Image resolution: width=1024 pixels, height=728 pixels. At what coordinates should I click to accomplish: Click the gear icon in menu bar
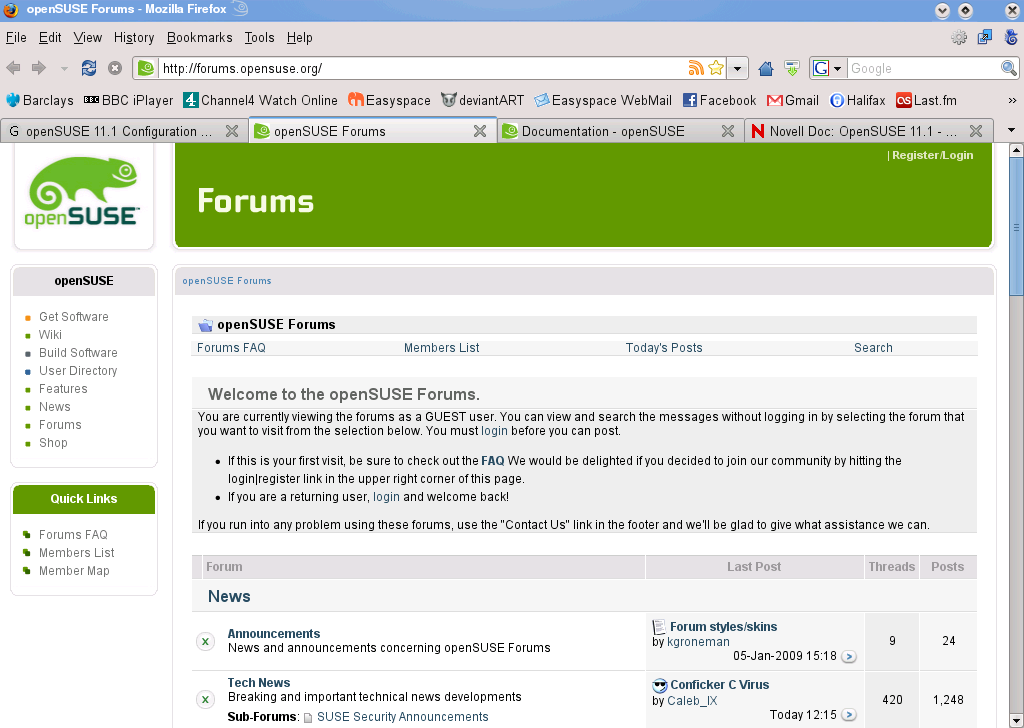tap(959, 37)
